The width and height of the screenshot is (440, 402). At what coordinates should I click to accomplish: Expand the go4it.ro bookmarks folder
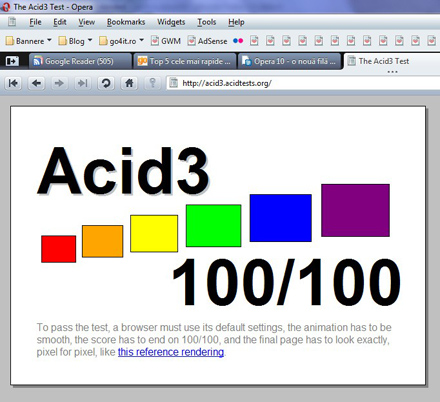click(122, 41)
